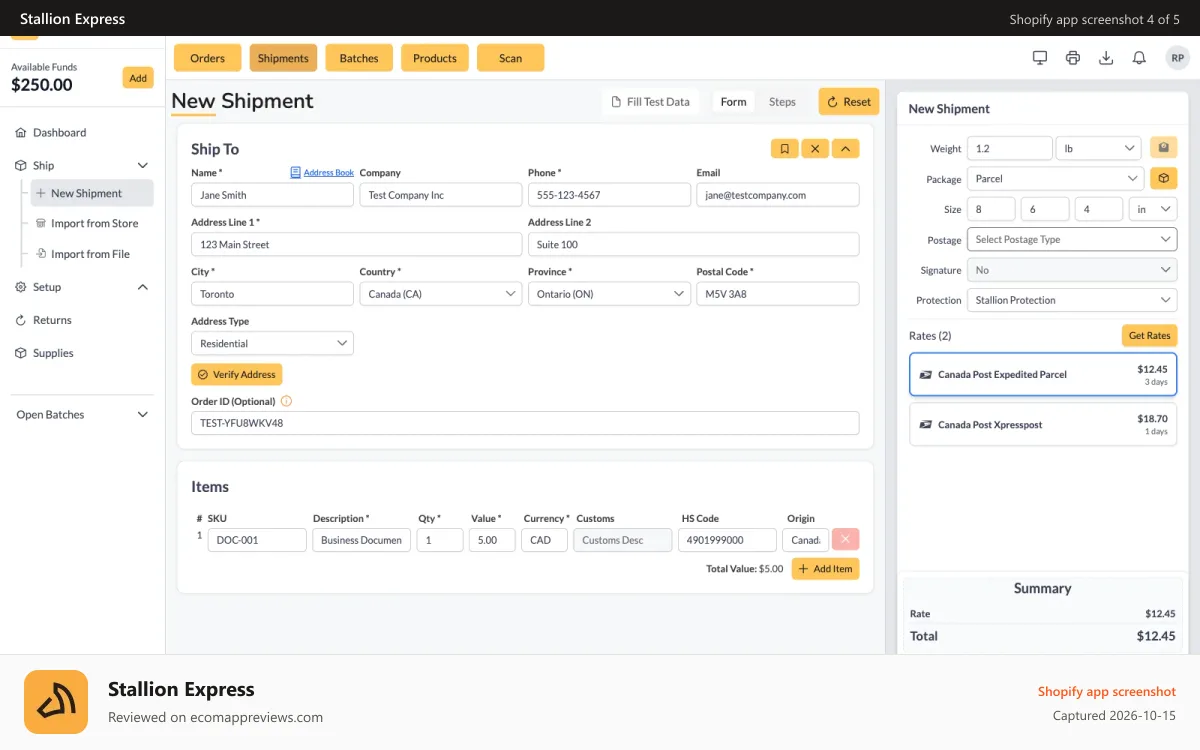Clear Ship To with the X icon
Viewport: 1200px width, 750px height.
click(815, 149)
